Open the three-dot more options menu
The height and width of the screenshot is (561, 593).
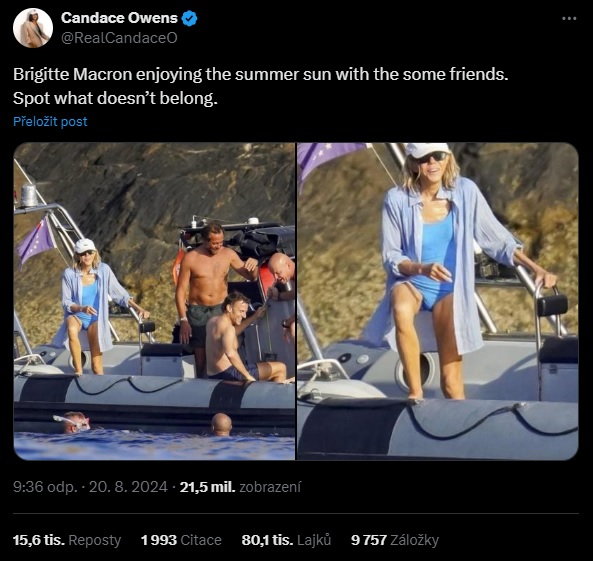coord(569,18)
